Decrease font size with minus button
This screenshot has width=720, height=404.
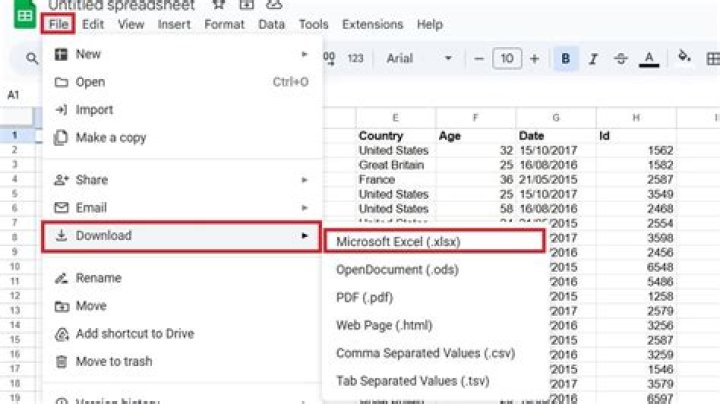coord(478,59)
